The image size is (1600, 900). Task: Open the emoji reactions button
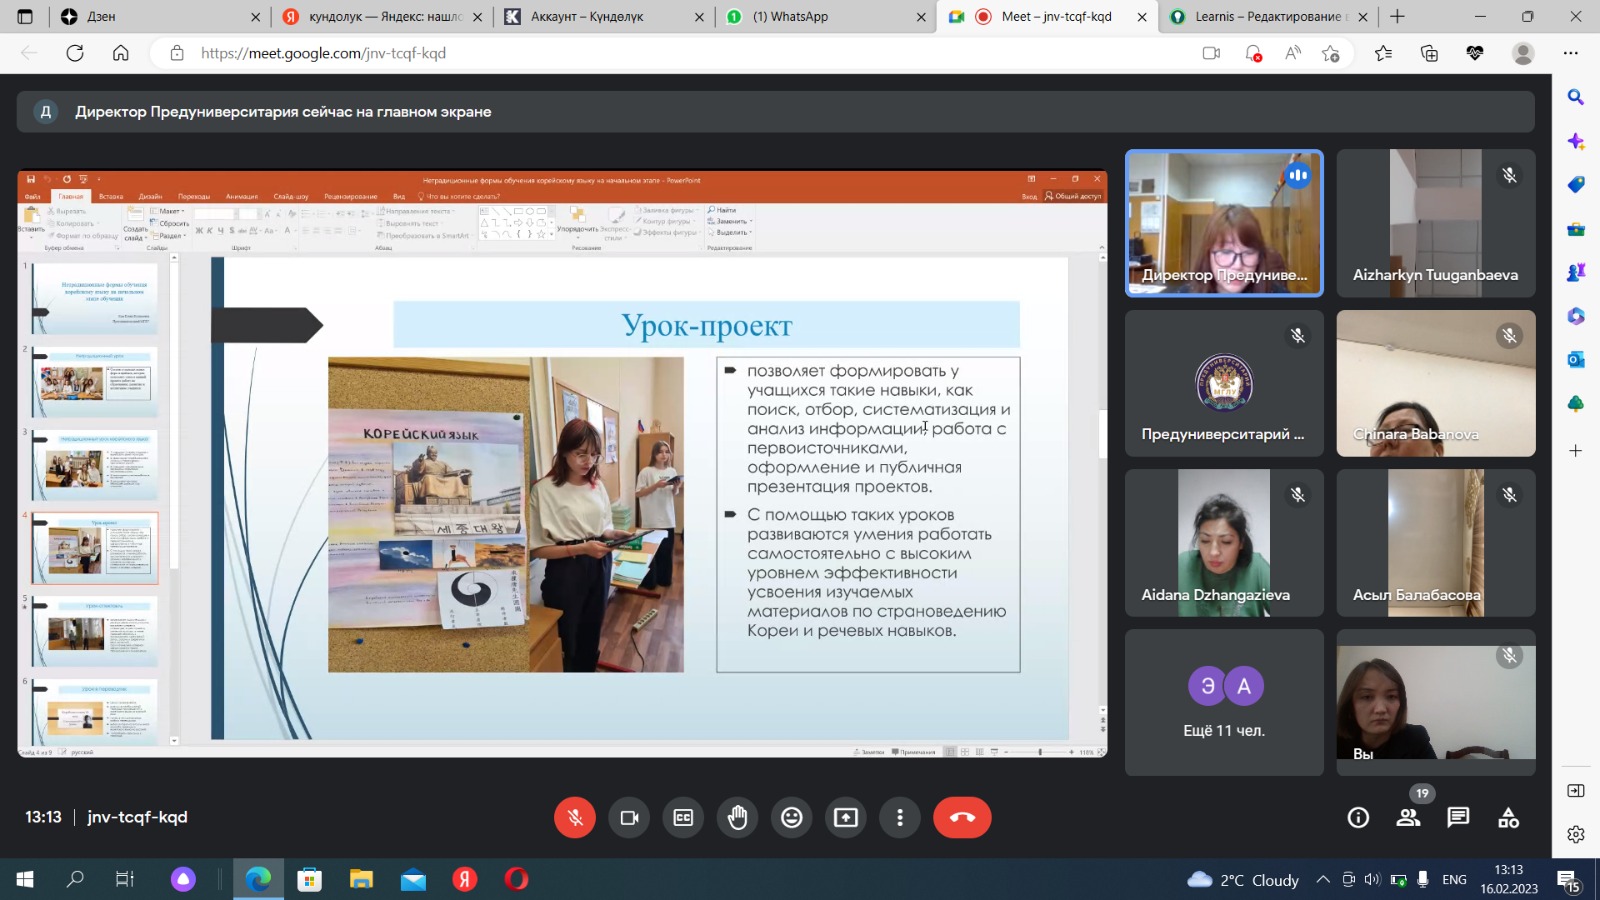point(791,818)
